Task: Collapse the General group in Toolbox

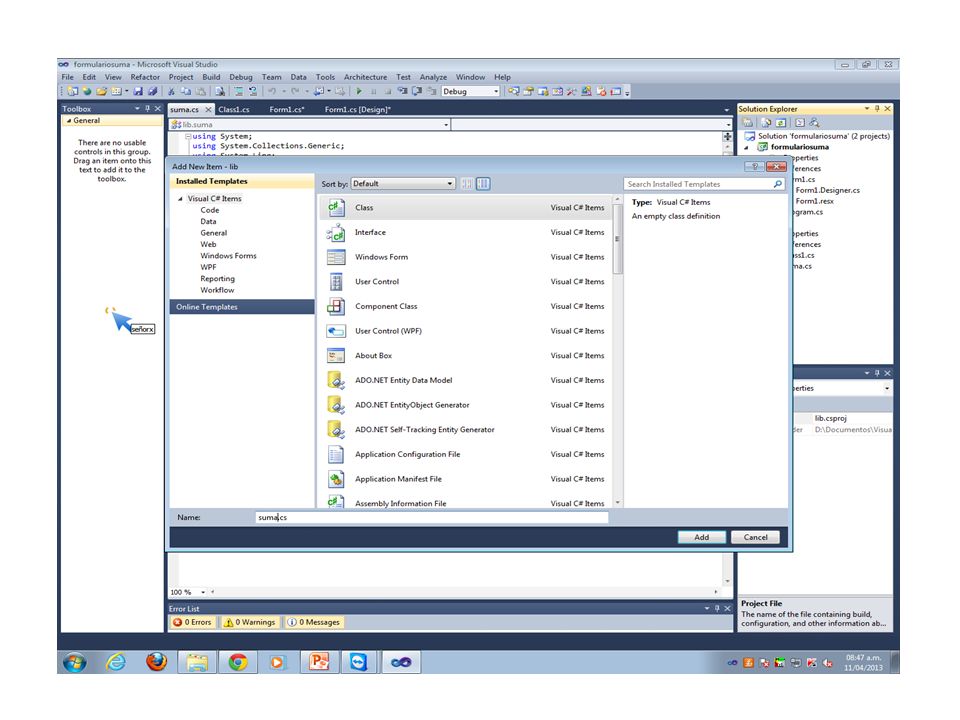Action: (x=69, y=121)
